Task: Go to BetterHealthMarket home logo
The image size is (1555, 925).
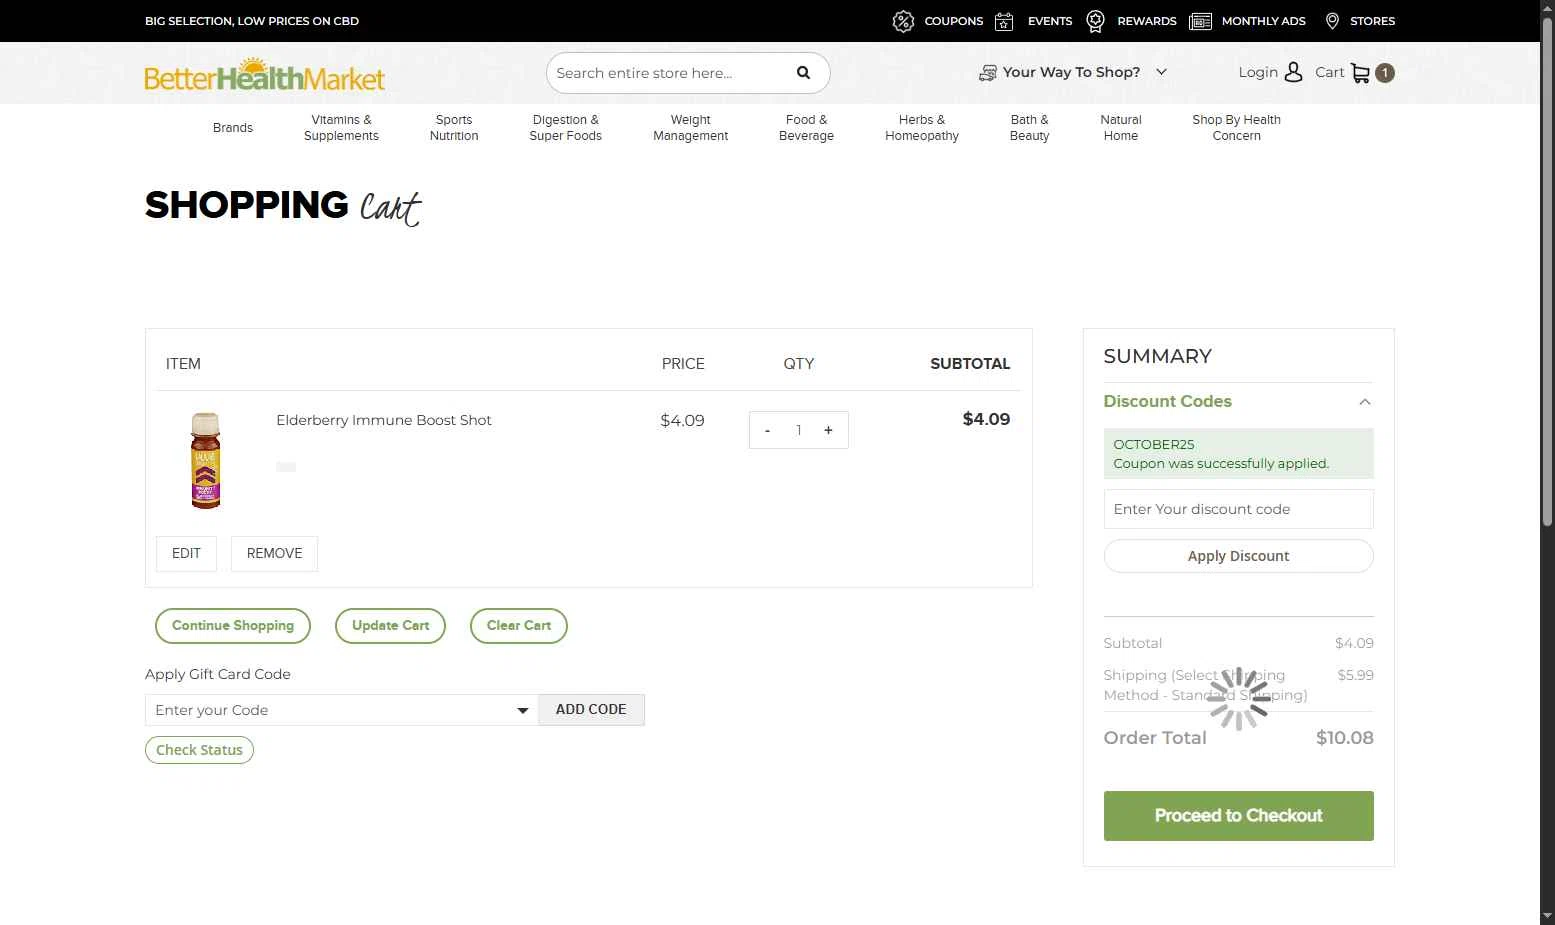Action: point(265,74)
